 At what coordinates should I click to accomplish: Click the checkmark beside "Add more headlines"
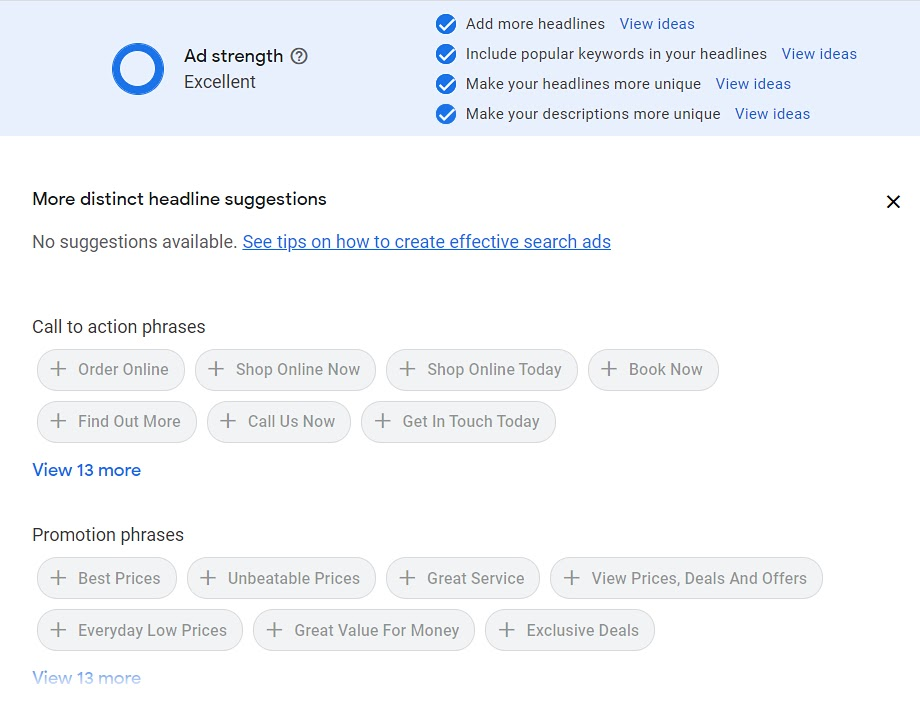click(x=445, y=24)
